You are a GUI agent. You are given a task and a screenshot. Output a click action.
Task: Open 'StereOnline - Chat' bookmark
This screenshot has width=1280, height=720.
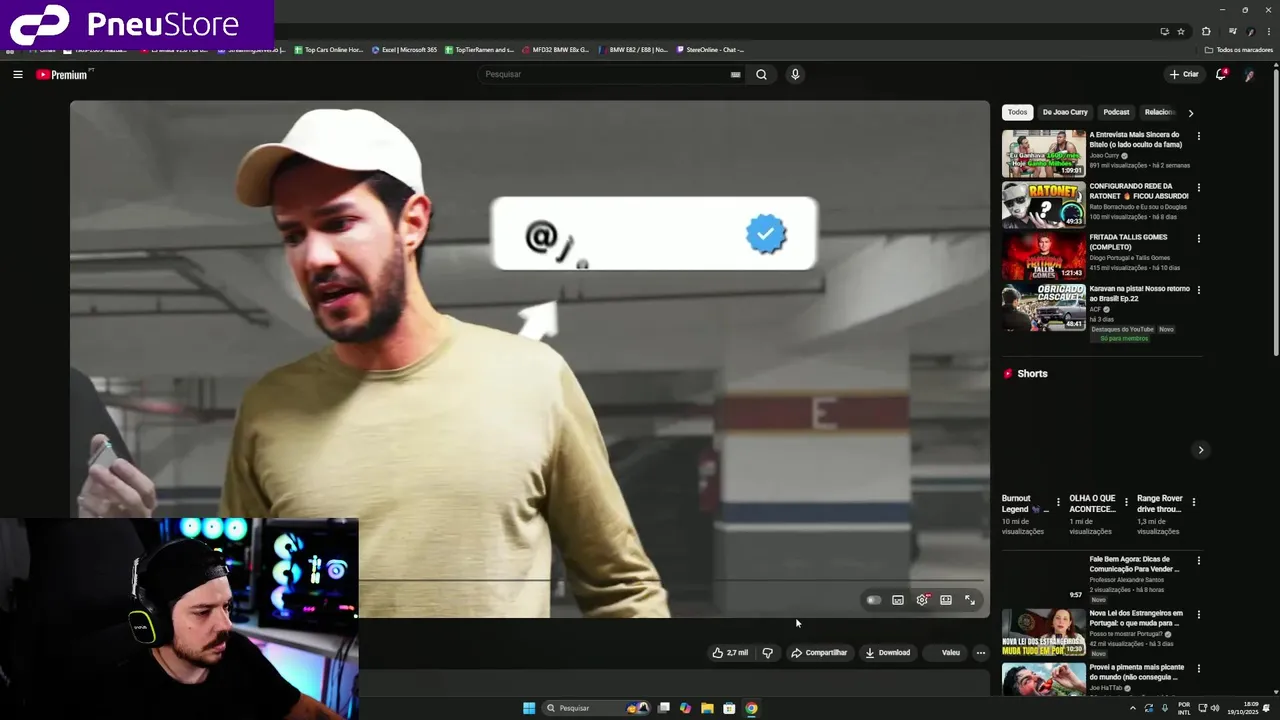[x=710, y=50]
